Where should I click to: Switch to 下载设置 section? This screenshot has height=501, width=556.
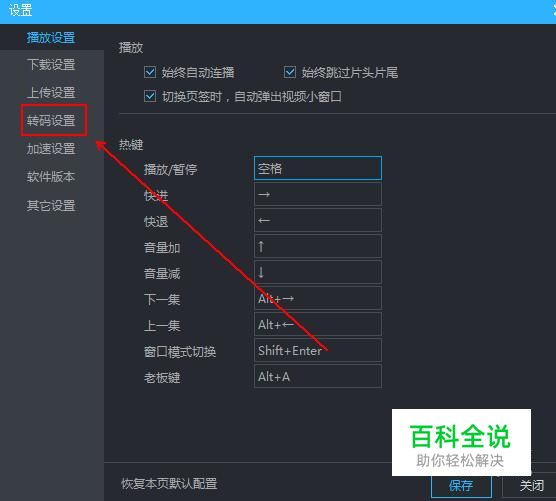[51, 65]
